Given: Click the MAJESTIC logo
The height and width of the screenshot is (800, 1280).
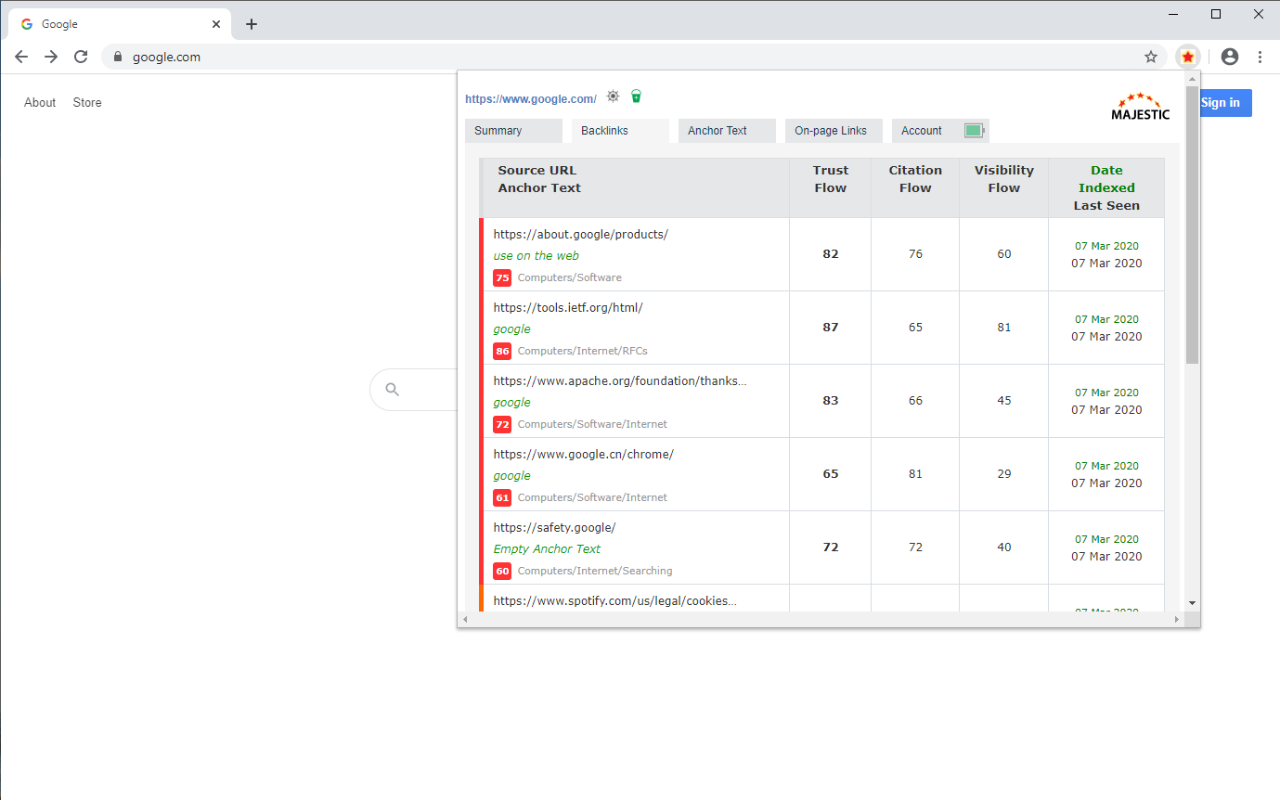Looking at the screenshot, I should [x=1140, y=110].
